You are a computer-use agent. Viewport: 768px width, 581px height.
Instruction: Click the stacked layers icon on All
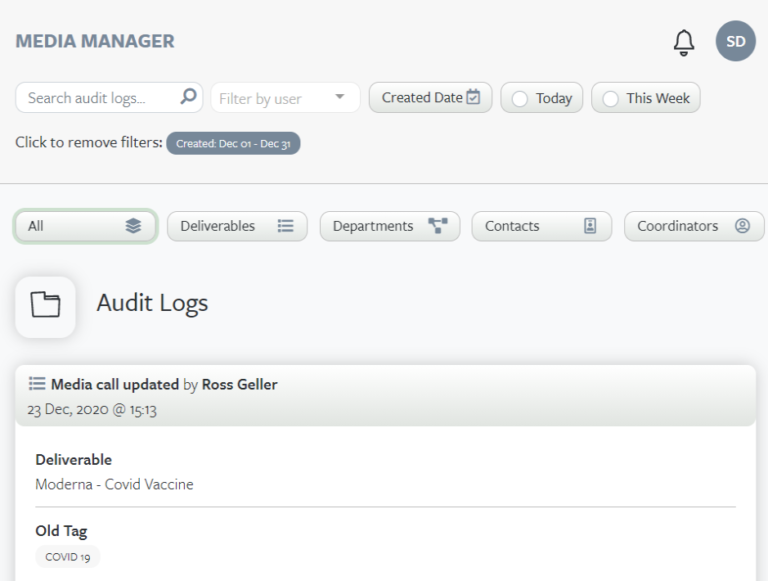[x=133, y=226]
